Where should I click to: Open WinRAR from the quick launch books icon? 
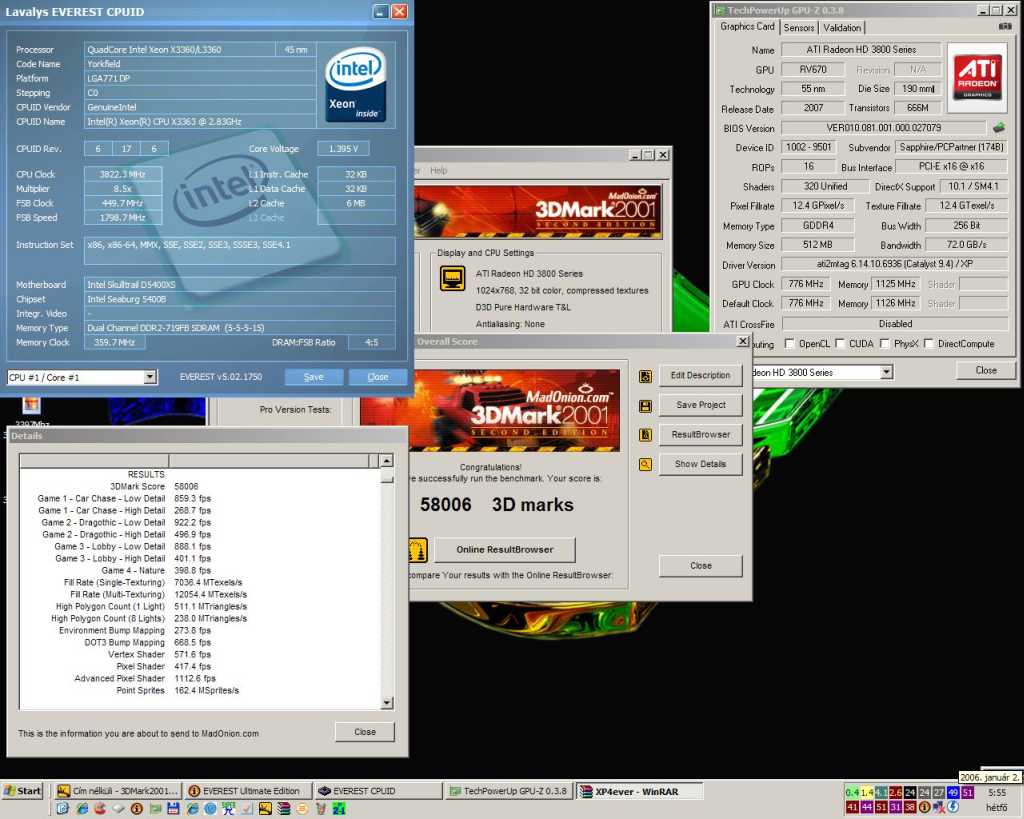coord(283,809)
